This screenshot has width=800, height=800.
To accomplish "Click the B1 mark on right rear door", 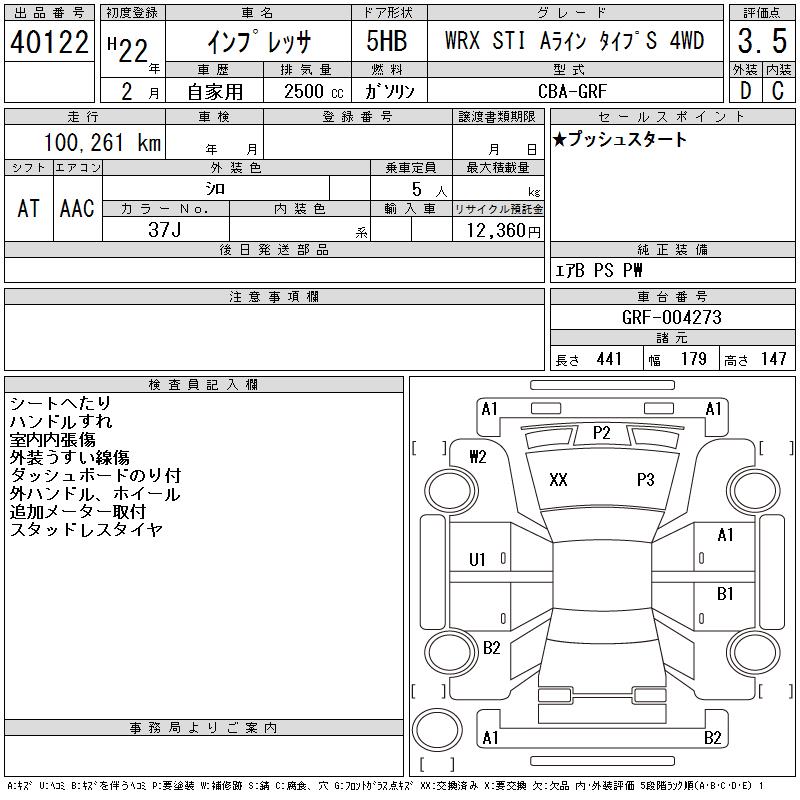I will [725, 594].
